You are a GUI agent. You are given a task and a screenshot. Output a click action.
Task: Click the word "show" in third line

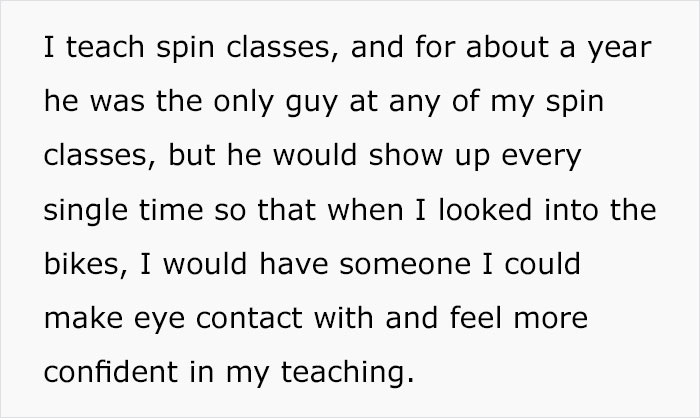(406, 155)
